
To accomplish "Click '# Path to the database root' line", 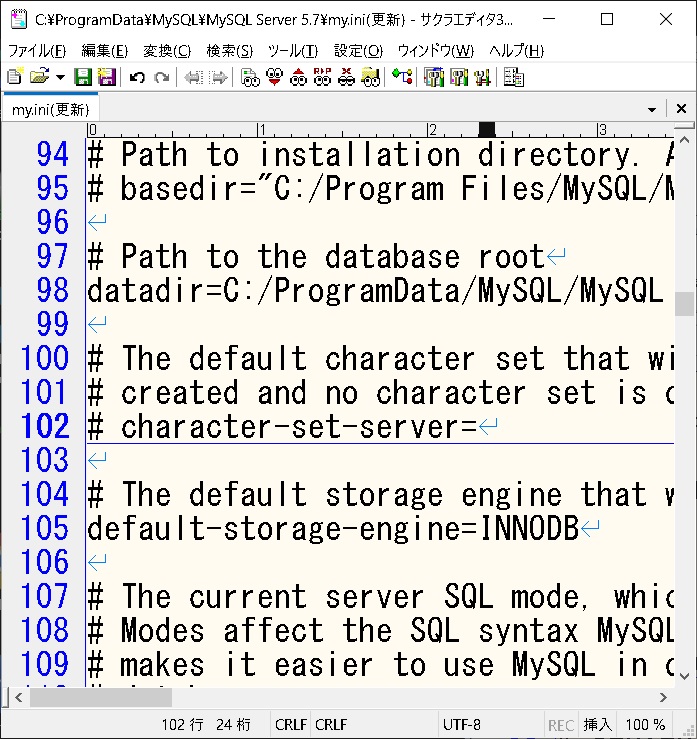I will coord(316,257).
